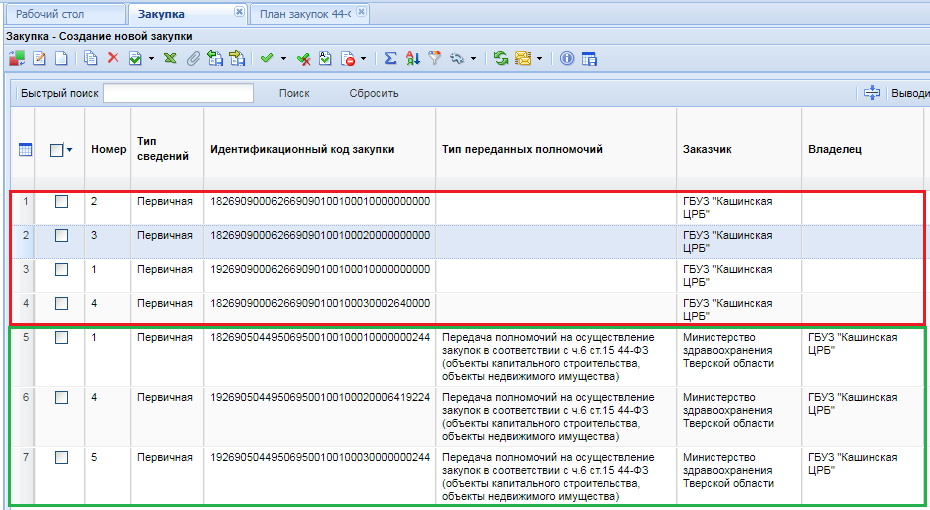Switch to the Рабочий стол tab

tap(49, 13)
